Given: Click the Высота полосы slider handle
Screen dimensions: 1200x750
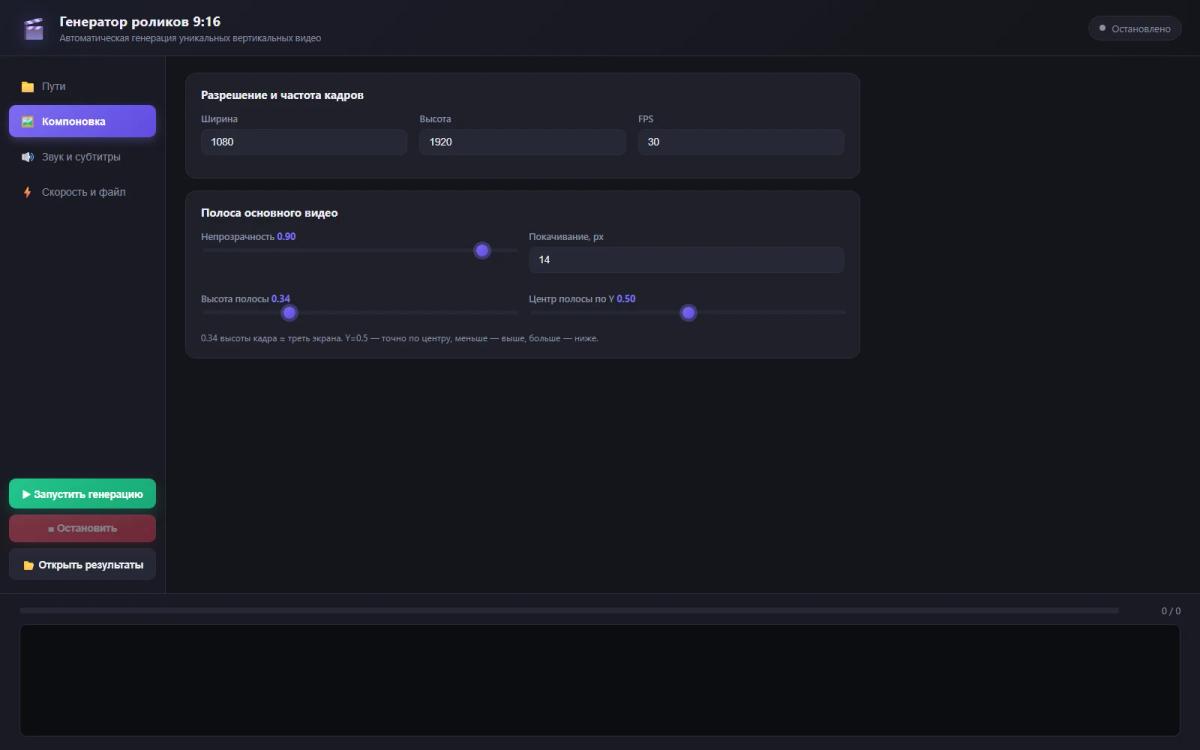Looking at the screenshot, I should pyautogui.click(x=289, y=313).
